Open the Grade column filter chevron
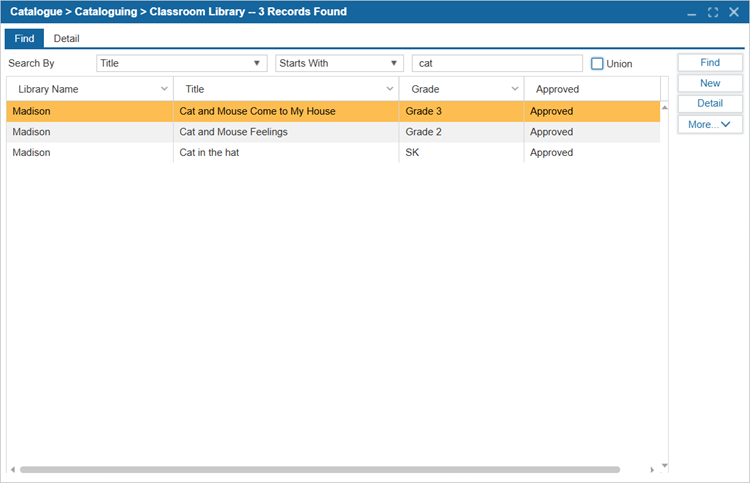Screen dimensions: 750x483 click(515, 89)
